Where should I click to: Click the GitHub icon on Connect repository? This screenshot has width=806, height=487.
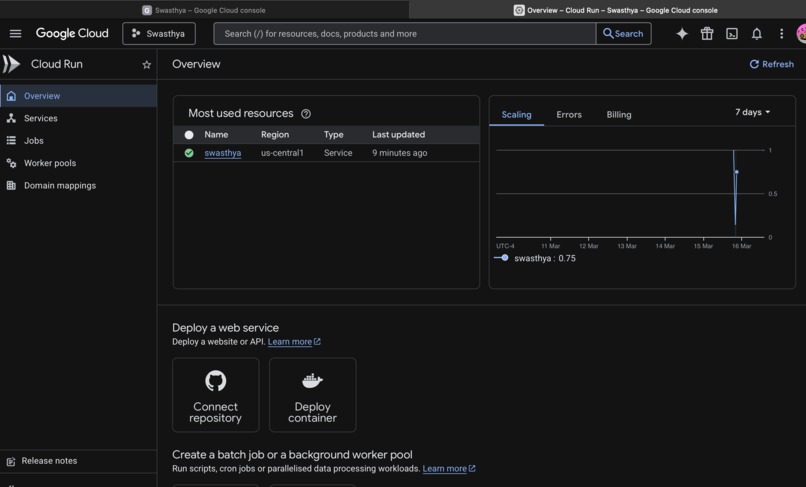tap(215, 381)
